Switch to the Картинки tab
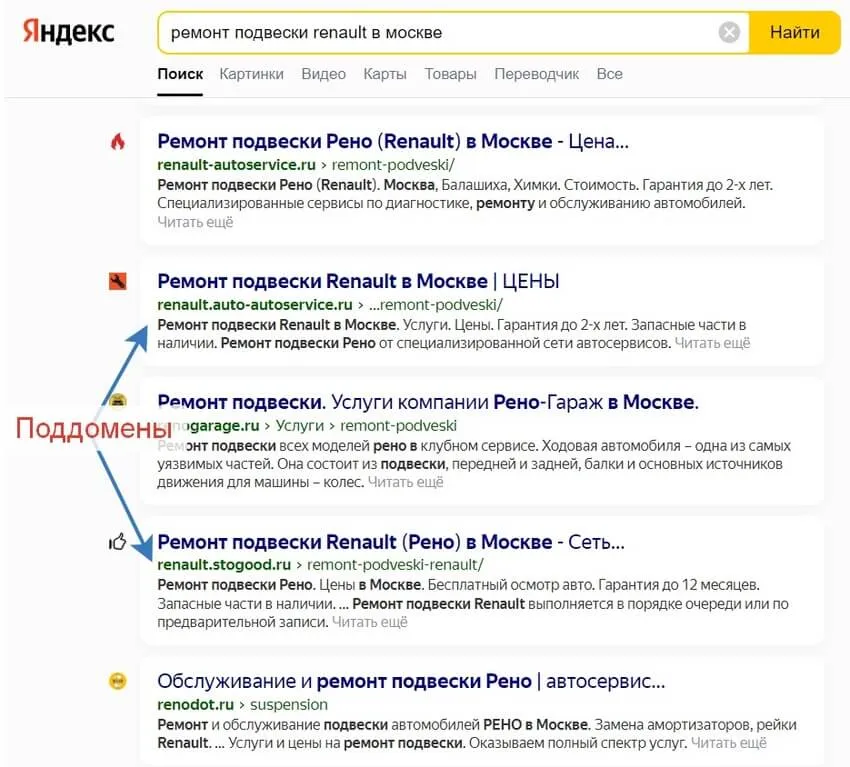The height and width of the screenshot is (767, 850). (x=251, y=73)
